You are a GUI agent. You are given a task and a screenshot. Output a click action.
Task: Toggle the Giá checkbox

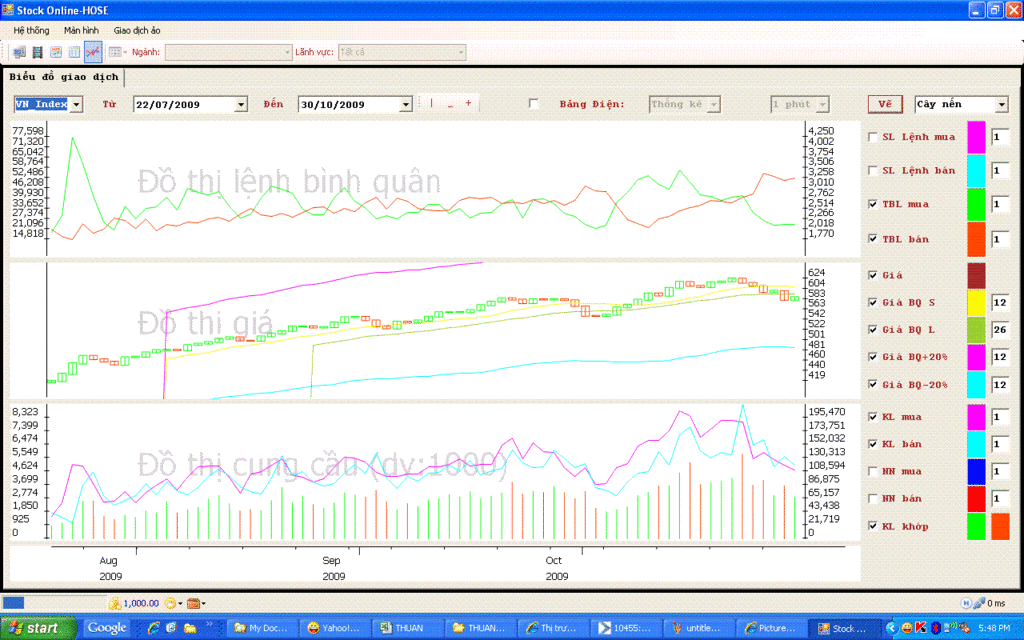[x=872, y=276]
